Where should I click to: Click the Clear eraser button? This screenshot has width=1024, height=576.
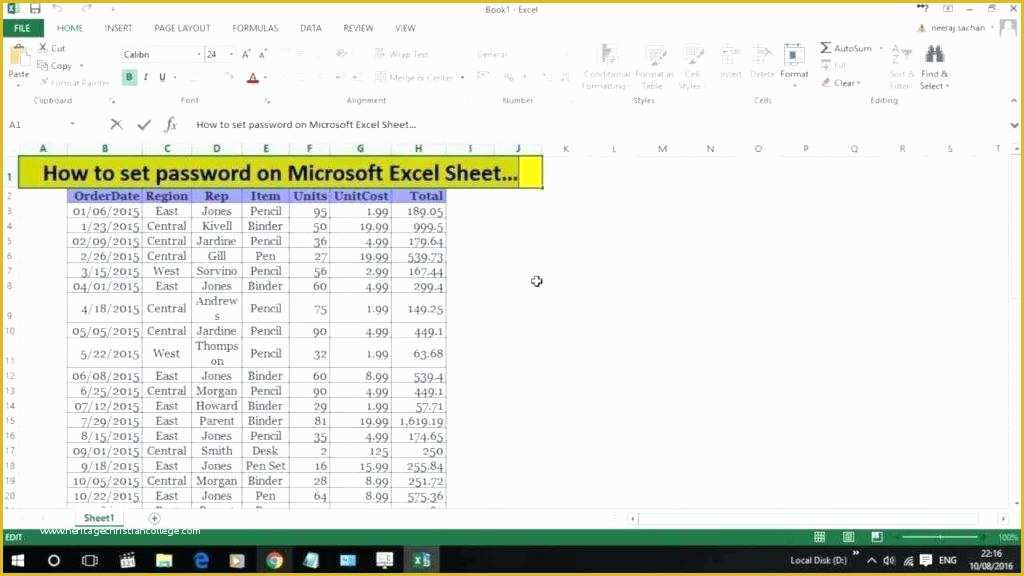(840, 83)
